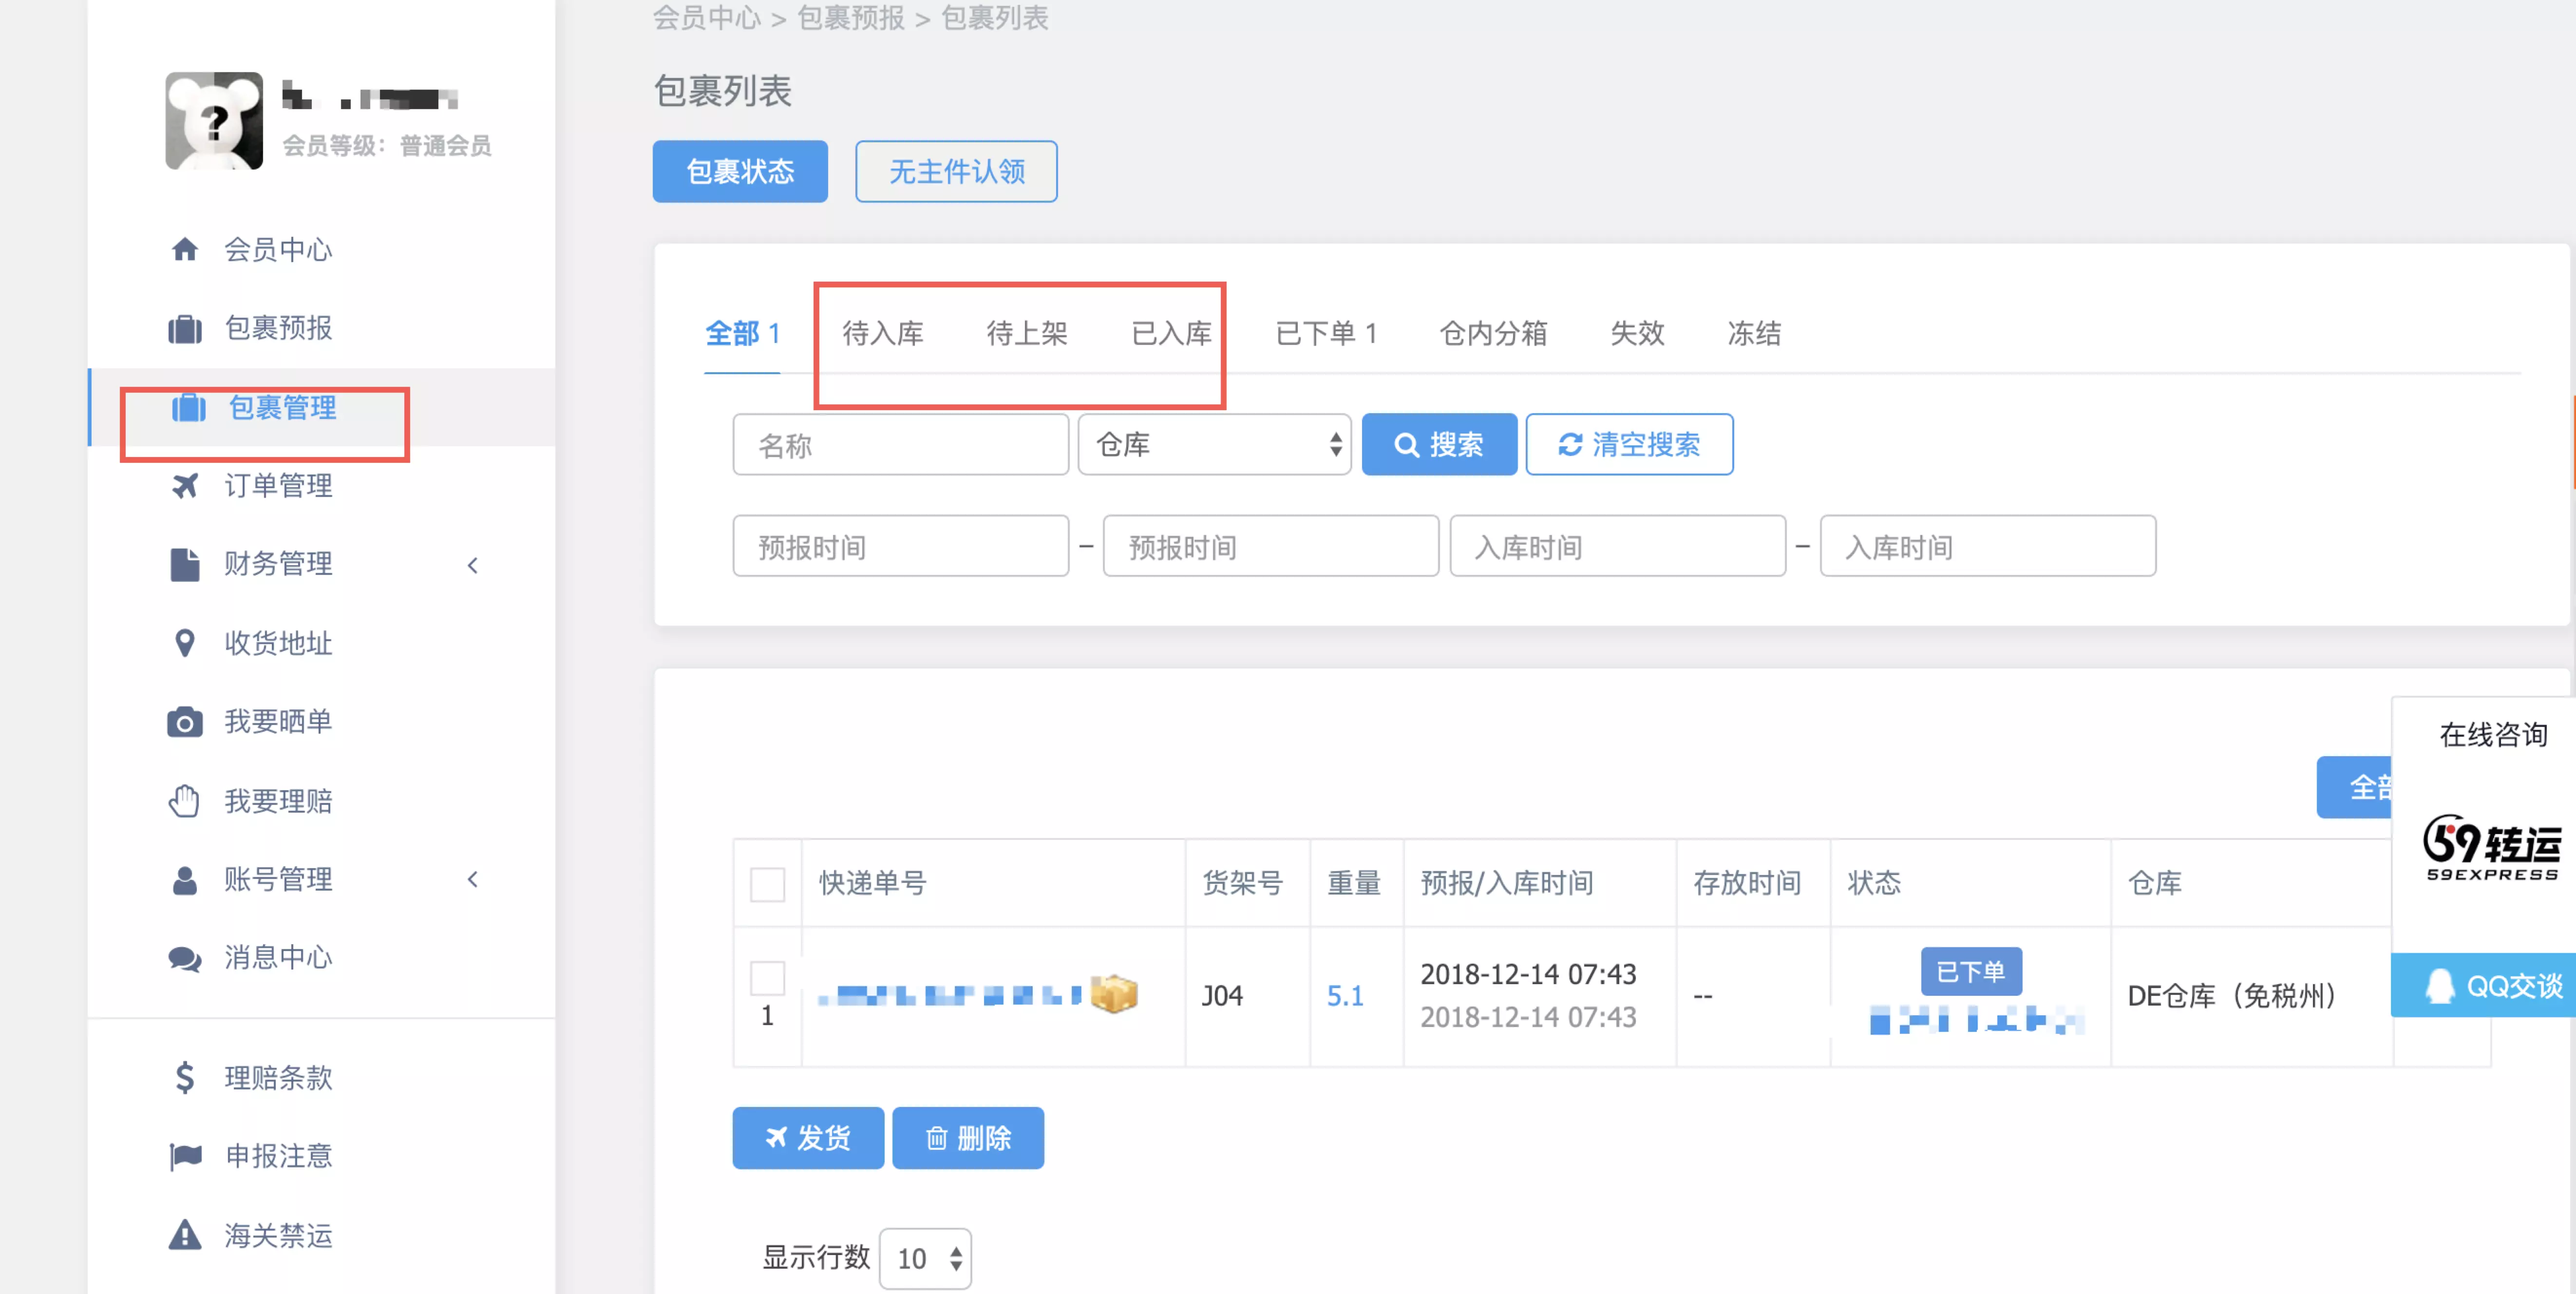Click the 货架号 column header
Image resolution: width=2576 pixels, height=1294 pixels.
[x=1242, y=883]
